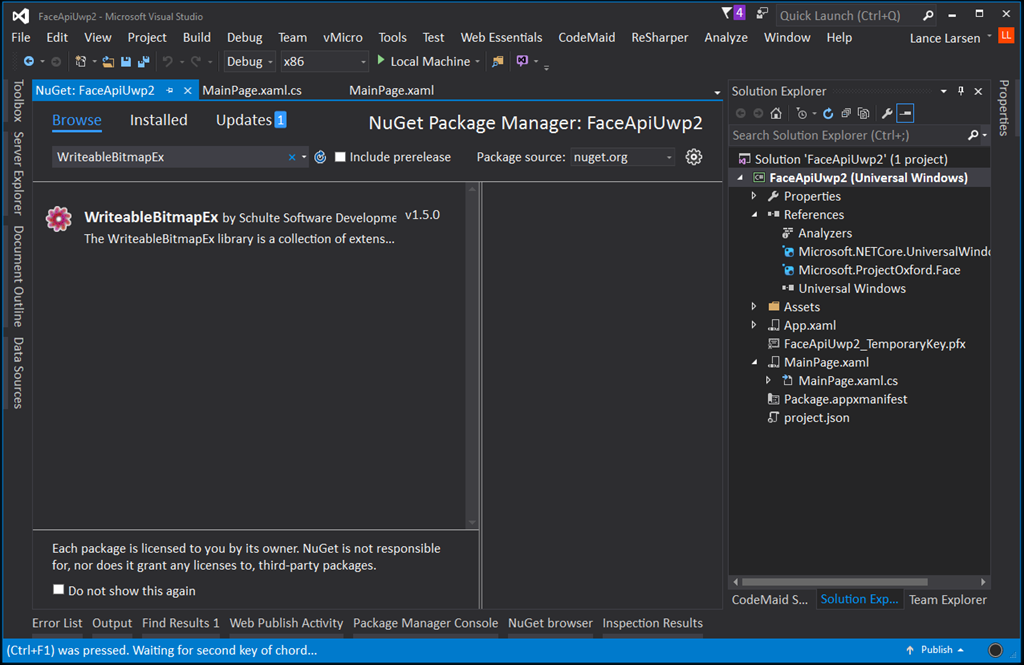Viewport: 1024px width, 665px height.
Task: Open the Solution Explorer window options dropdown
Action: (x=943, y=91)
